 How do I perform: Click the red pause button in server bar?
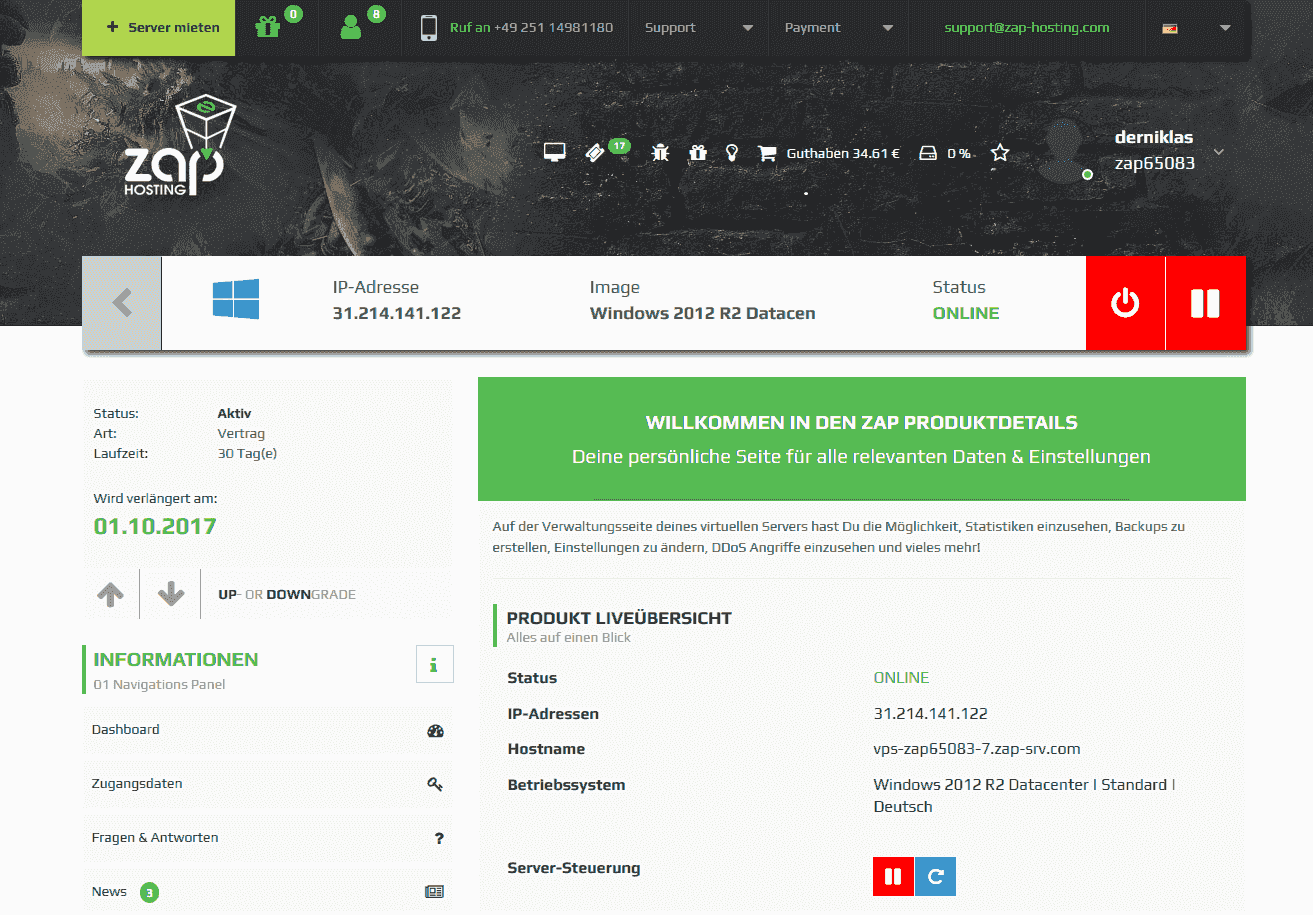tap(1205, 303)
